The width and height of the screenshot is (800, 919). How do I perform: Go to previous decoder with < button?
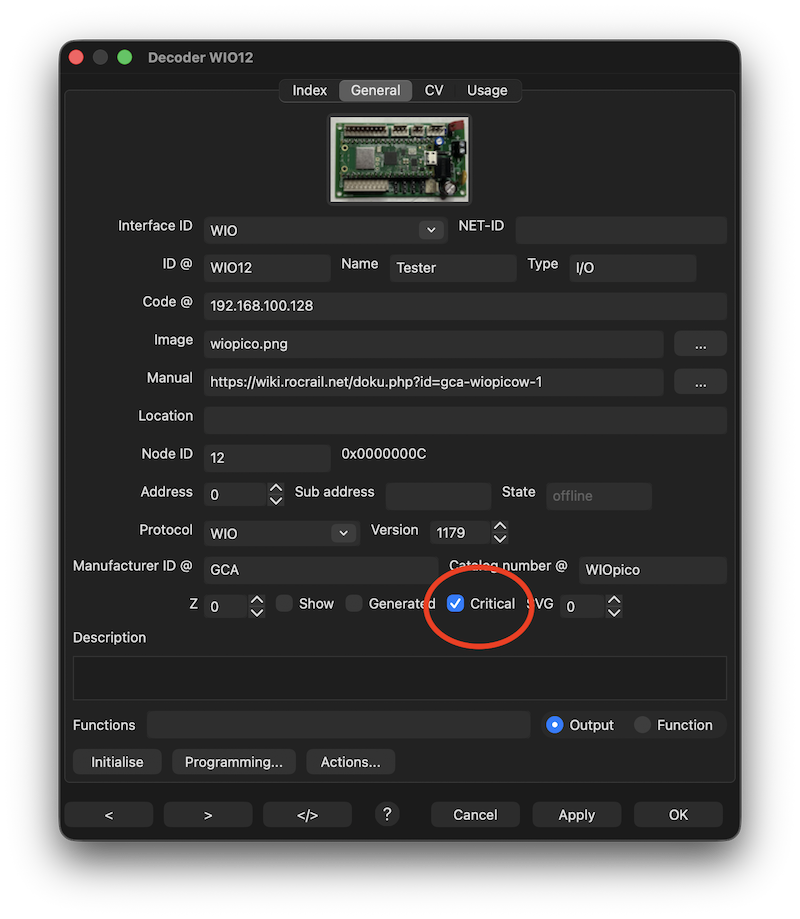pyautogui.click(x=109, y=815)
